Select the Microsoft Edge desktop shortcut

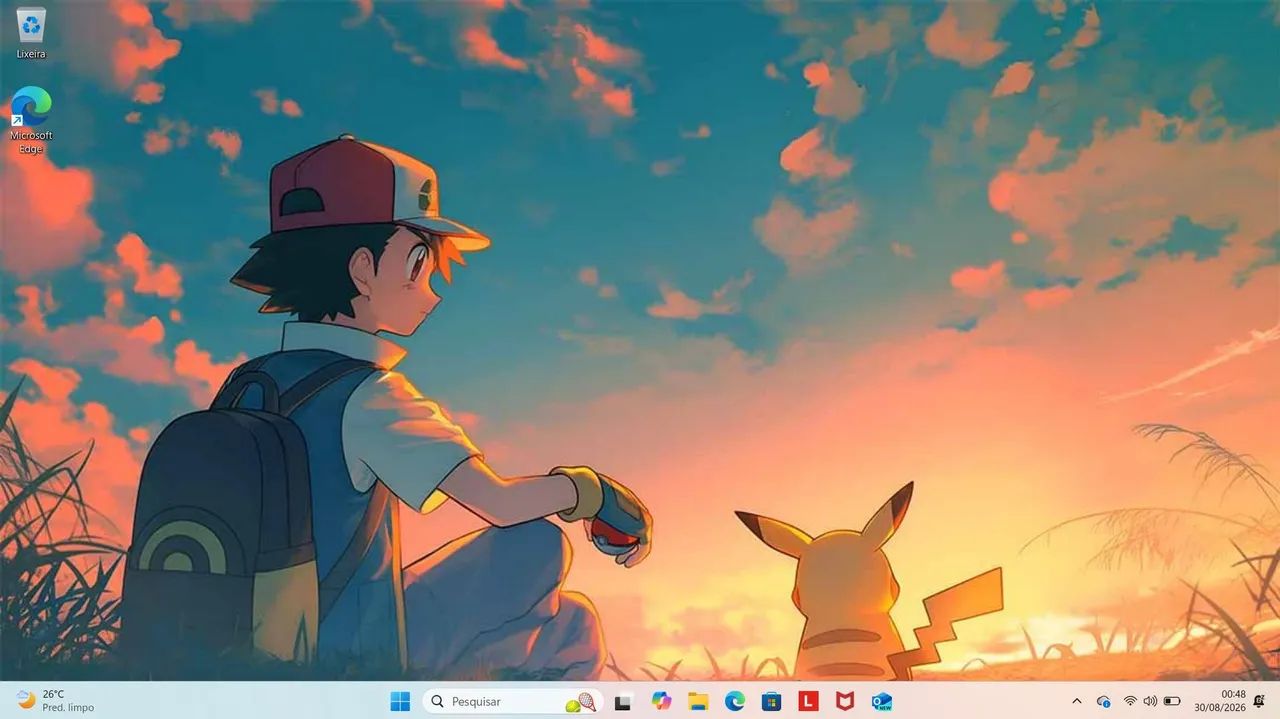[x=31, y=120]
